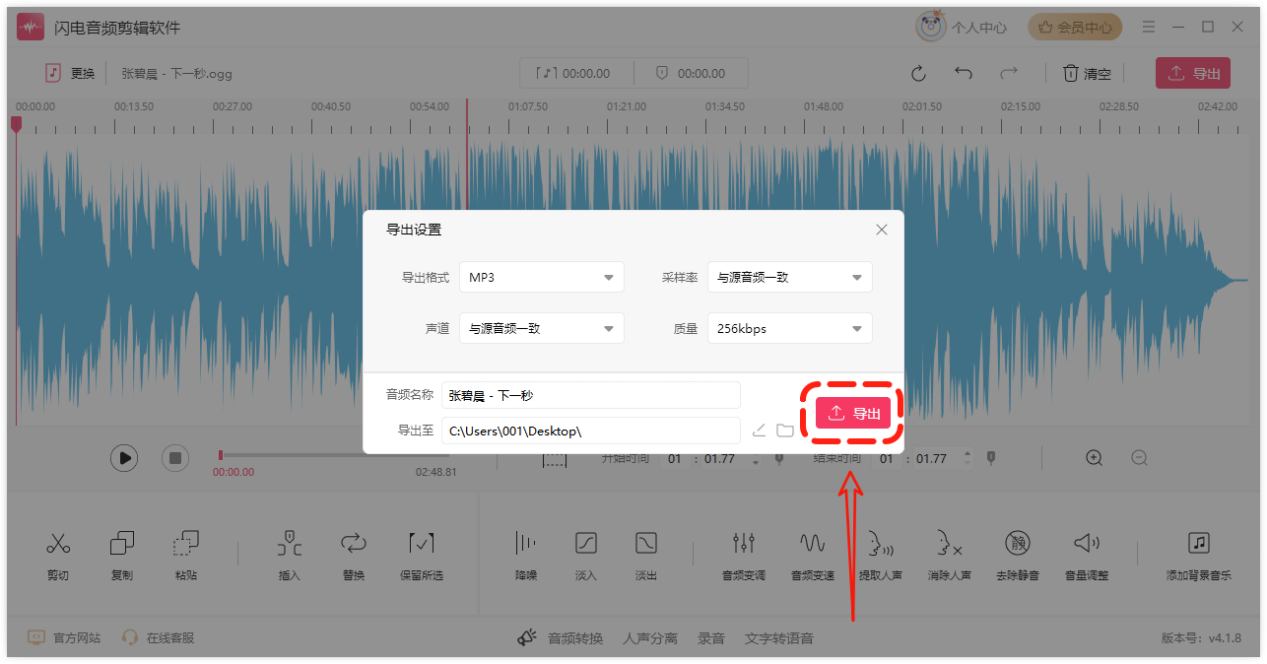
Task: Open the hamburger menu in title bar
Action: [1148, 27]
